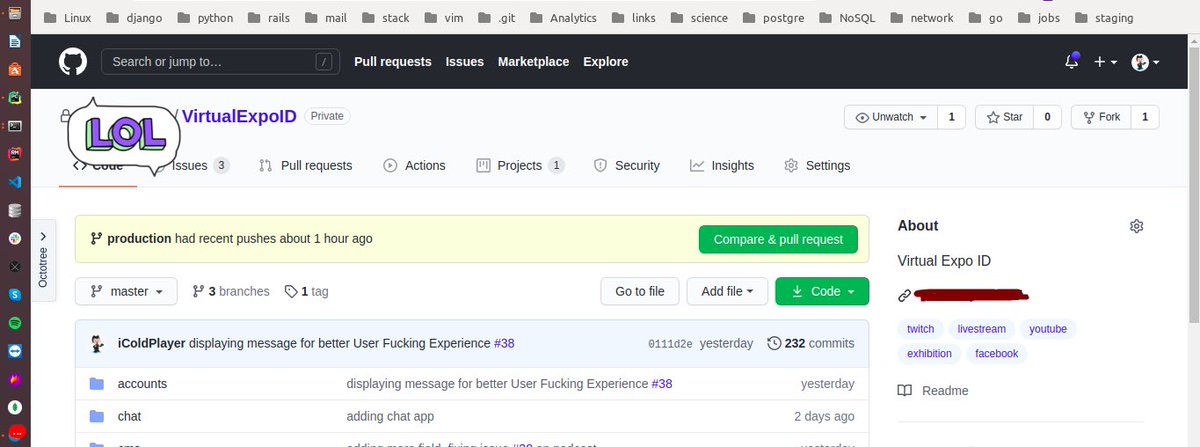Viewport: 1200px width, 447px height.
Task: Open the database tool in the dock
Action: coord(15,211)
